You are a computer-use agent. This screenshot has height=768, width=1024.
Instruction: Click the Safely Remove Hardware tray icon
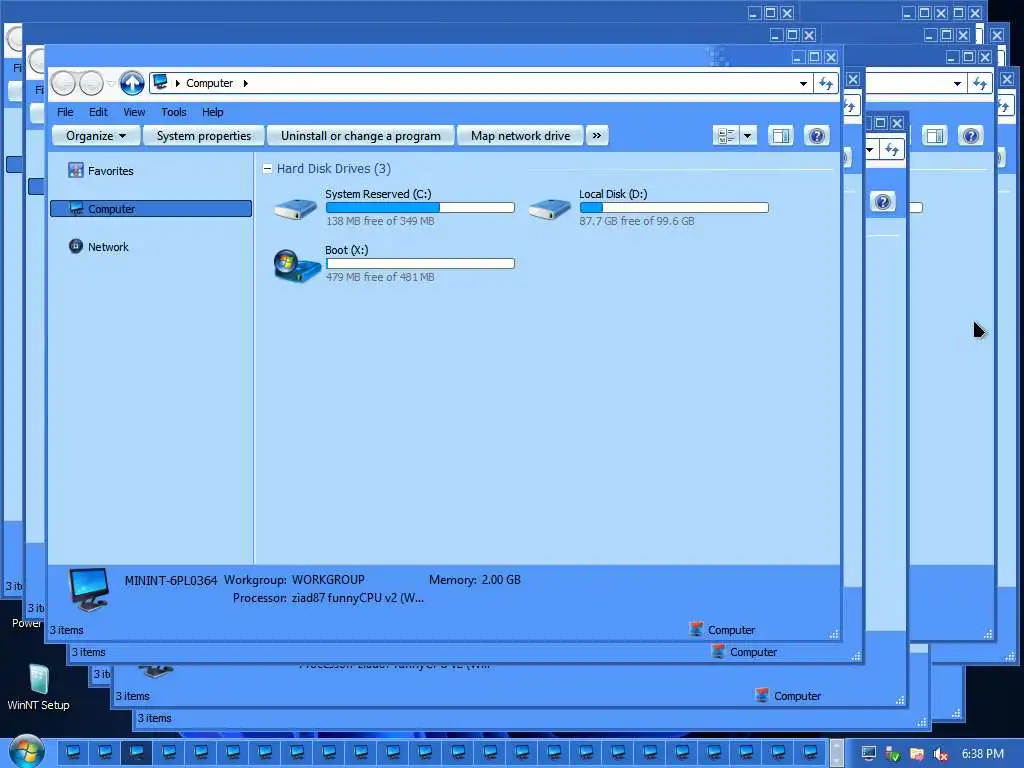tap(892, 754)
